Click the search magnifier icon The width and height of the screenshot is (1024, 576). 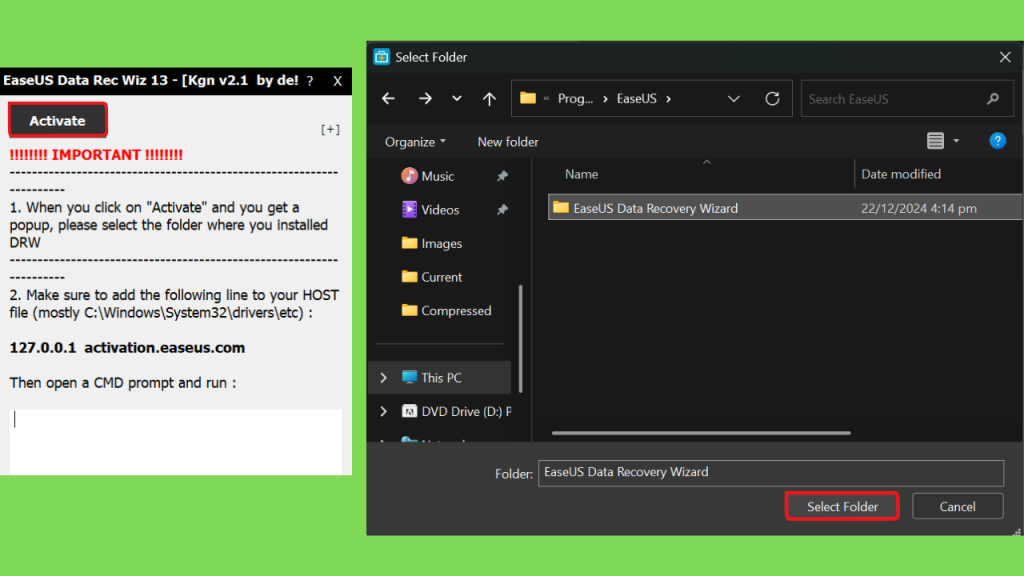coord(993,99)
